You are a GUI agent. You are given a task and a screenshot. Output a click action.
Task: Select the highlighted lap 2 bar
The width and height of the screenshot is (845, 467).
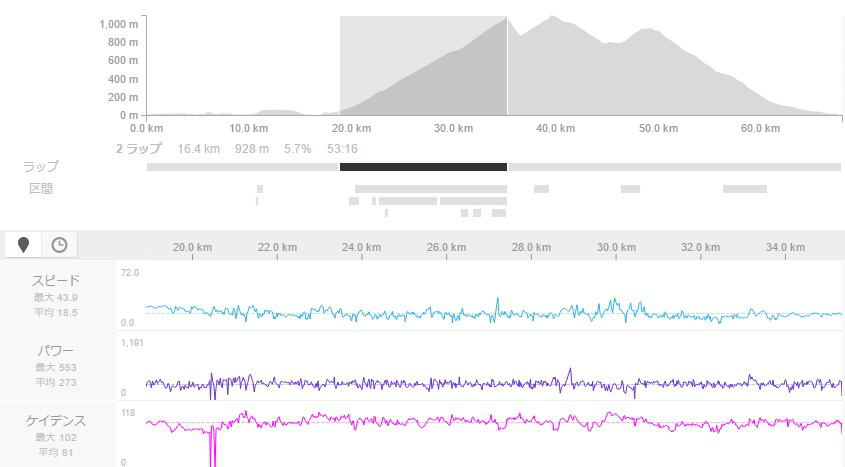point(423,167)
